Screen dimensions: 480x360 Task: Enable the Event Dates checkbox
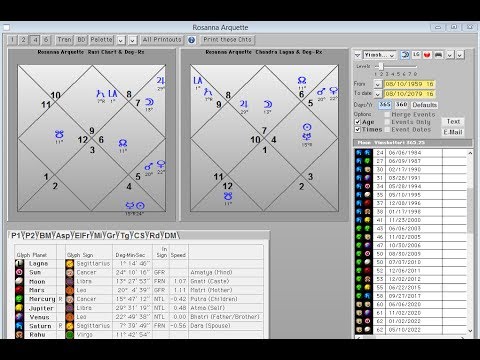(387, 130)
